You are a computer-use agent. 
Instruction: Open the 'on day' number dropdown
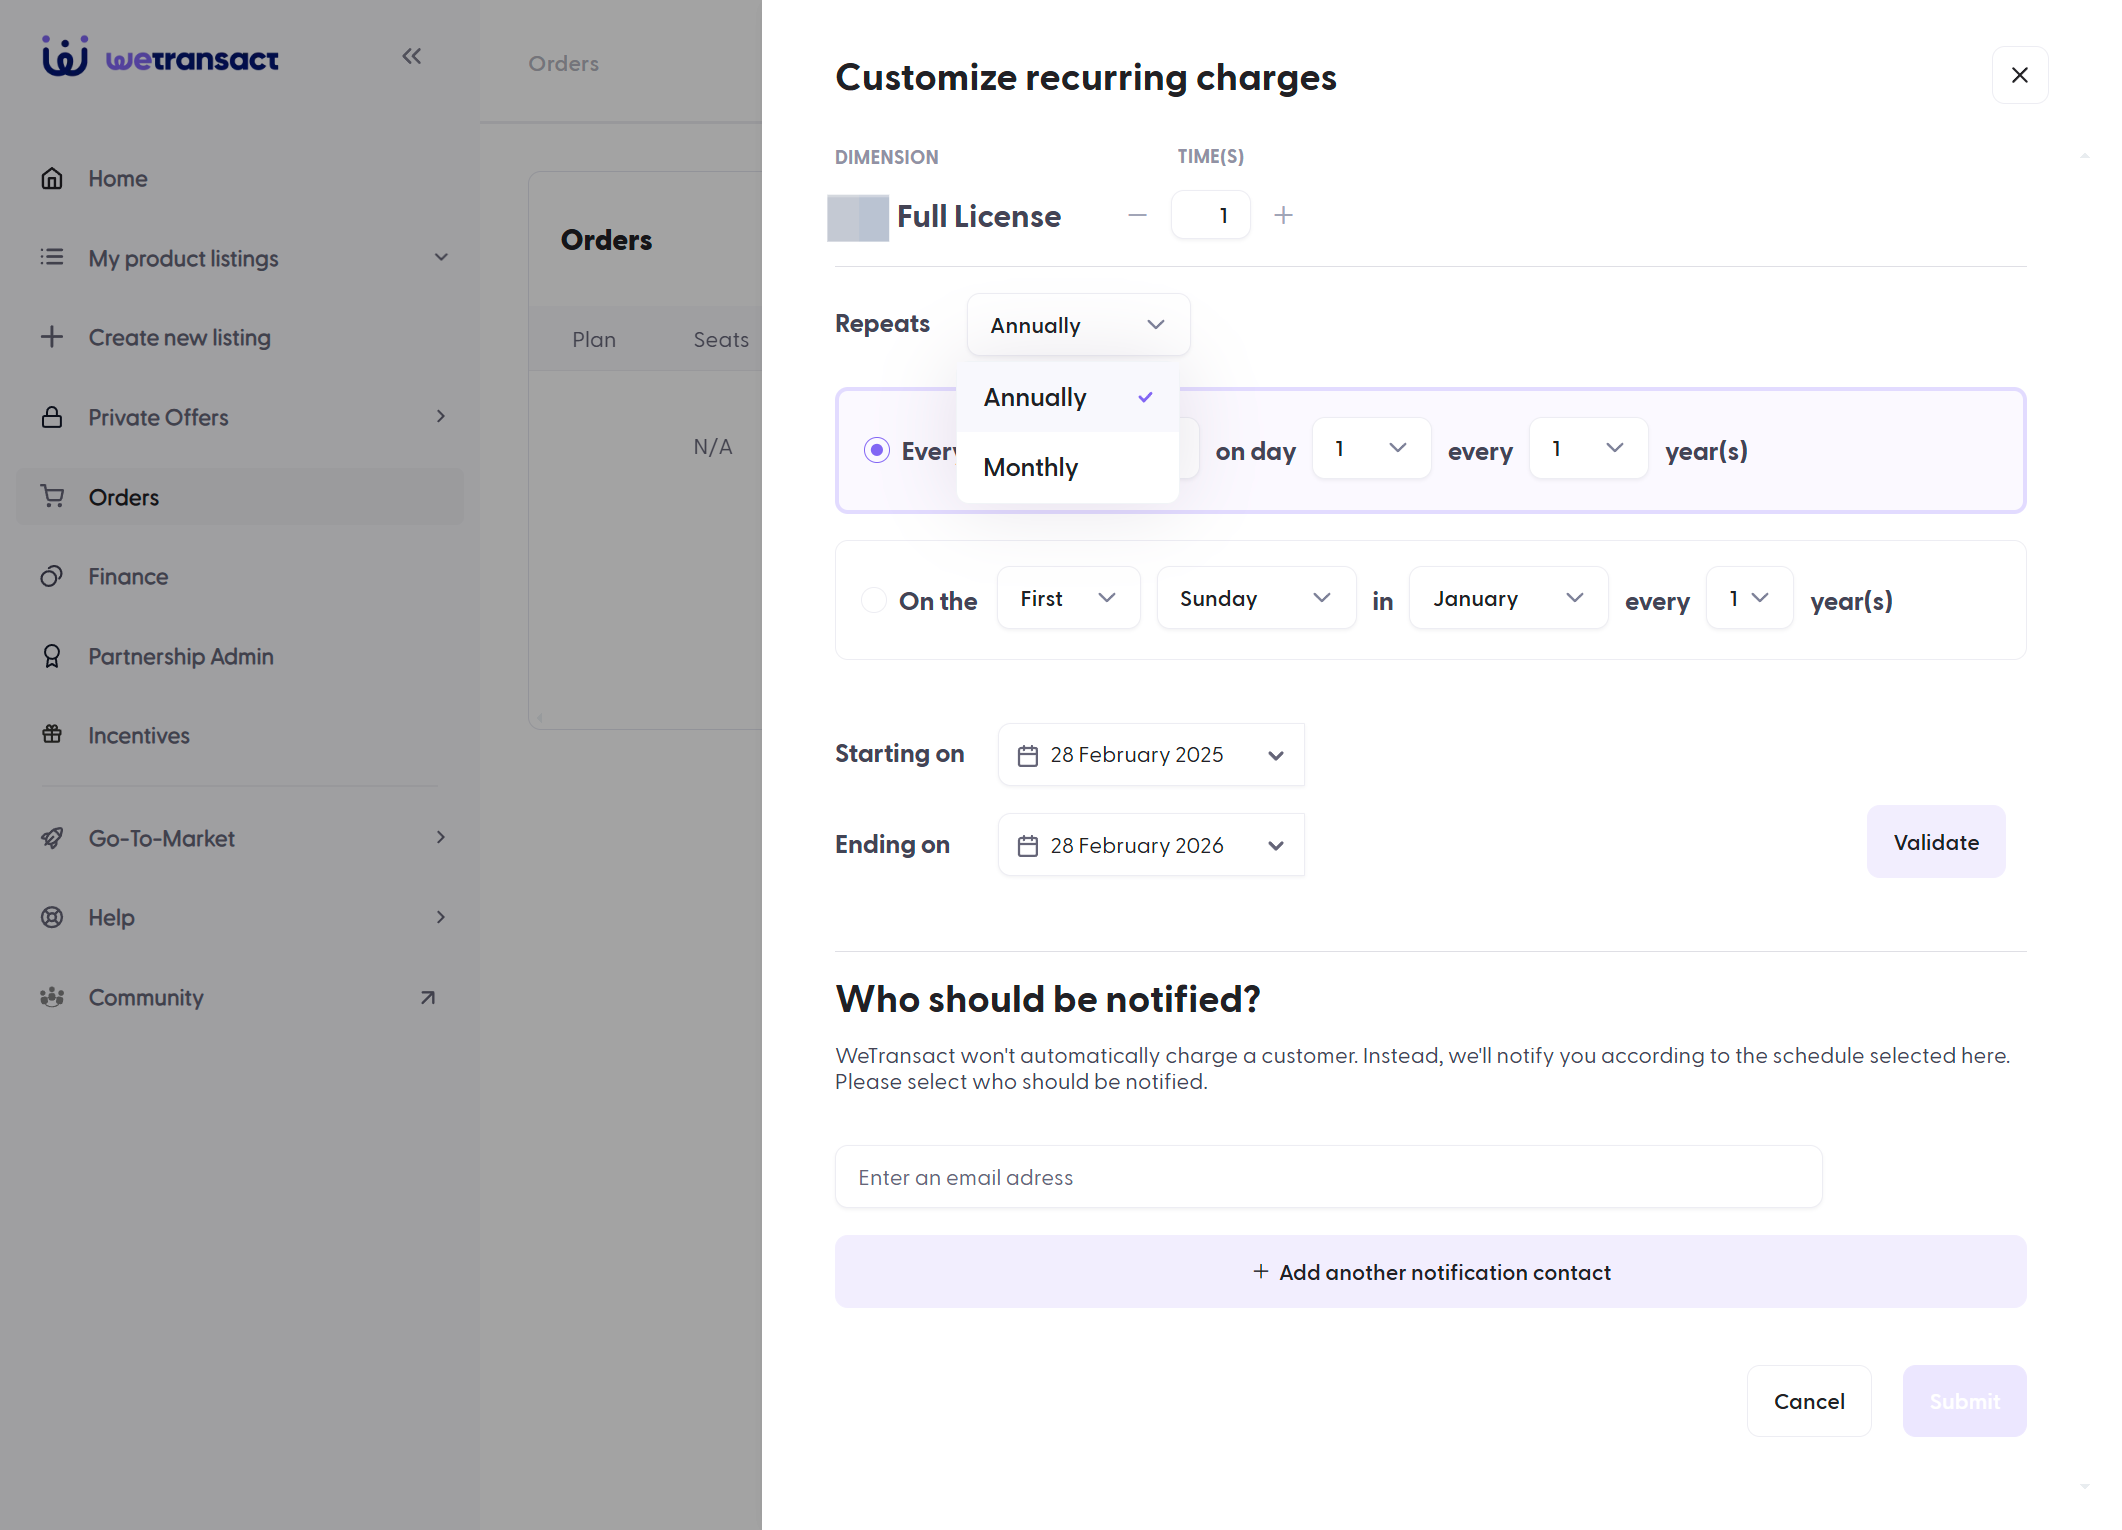pyautogui.click(x=1371, y=449)
